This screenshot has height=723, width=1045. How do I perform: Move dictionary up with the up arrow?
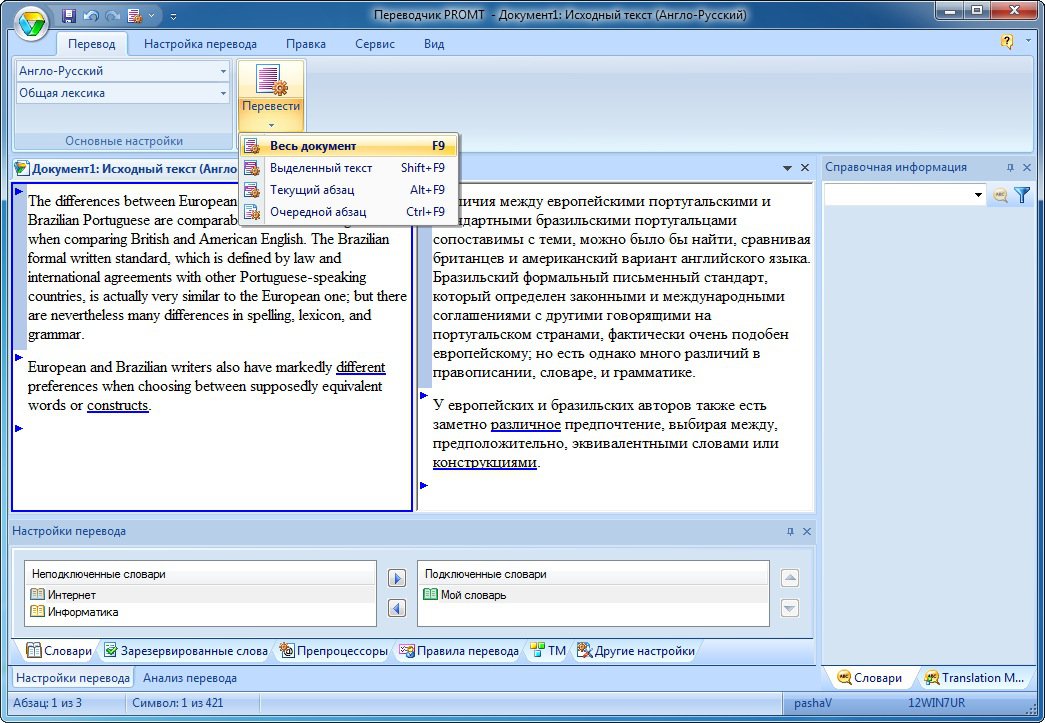coord(790,578)
